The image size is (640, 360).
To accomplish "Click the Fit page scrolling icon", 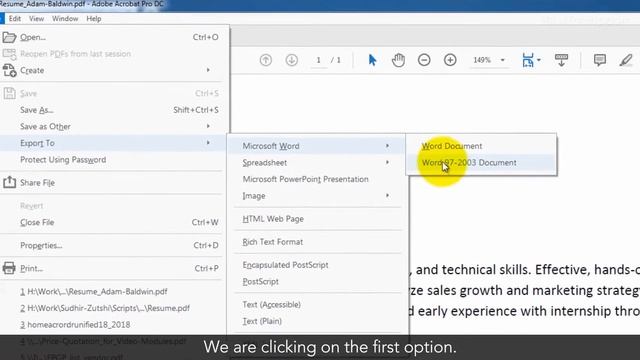I will (528, 60).
